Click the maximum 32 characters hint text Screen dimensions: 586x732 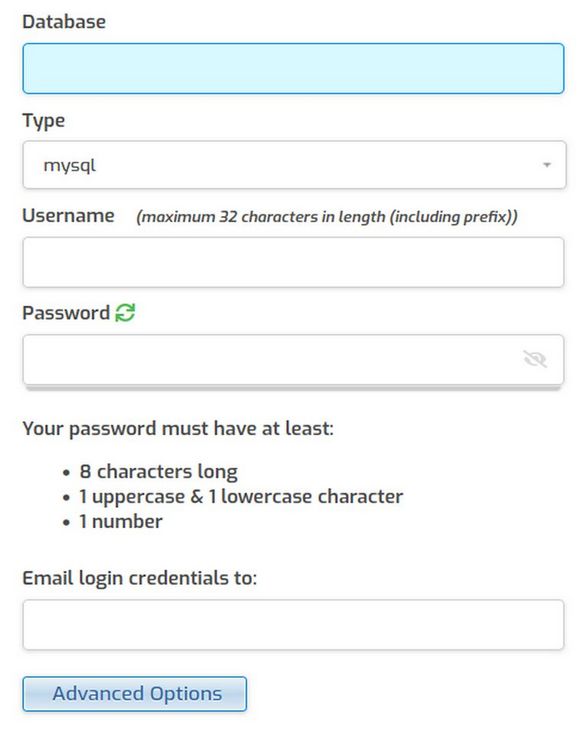327,217
